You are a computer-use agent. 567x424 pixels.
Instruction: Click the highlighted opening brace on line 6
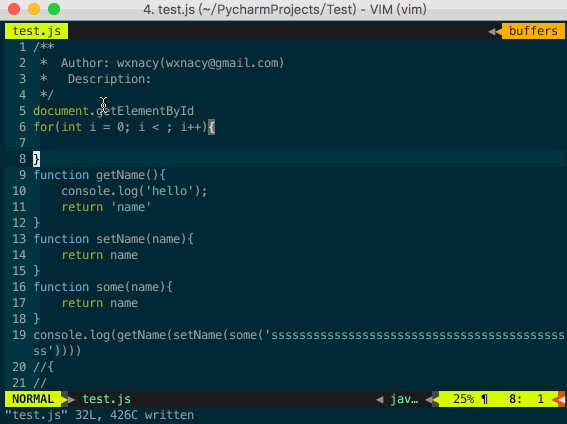coord(212,127)
